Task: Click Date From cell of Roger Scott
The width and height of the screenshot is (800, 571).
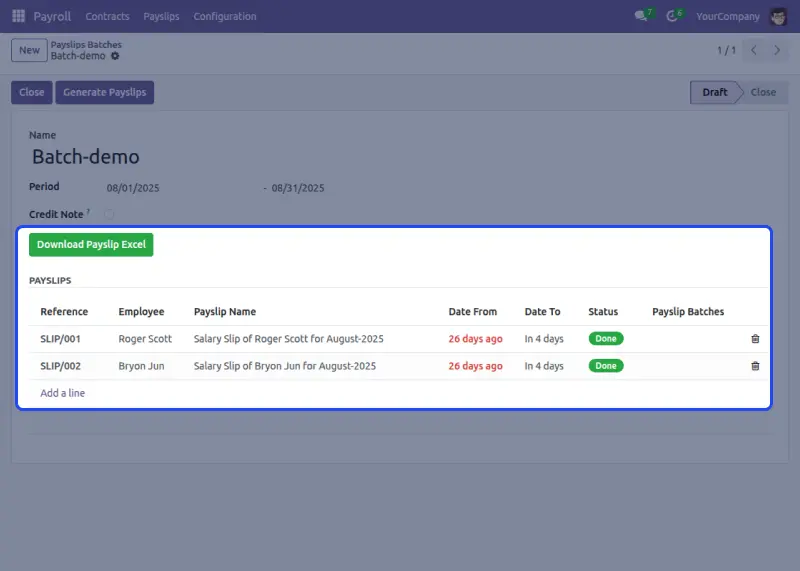Action: pyautogui.click(x=475, y=339)
